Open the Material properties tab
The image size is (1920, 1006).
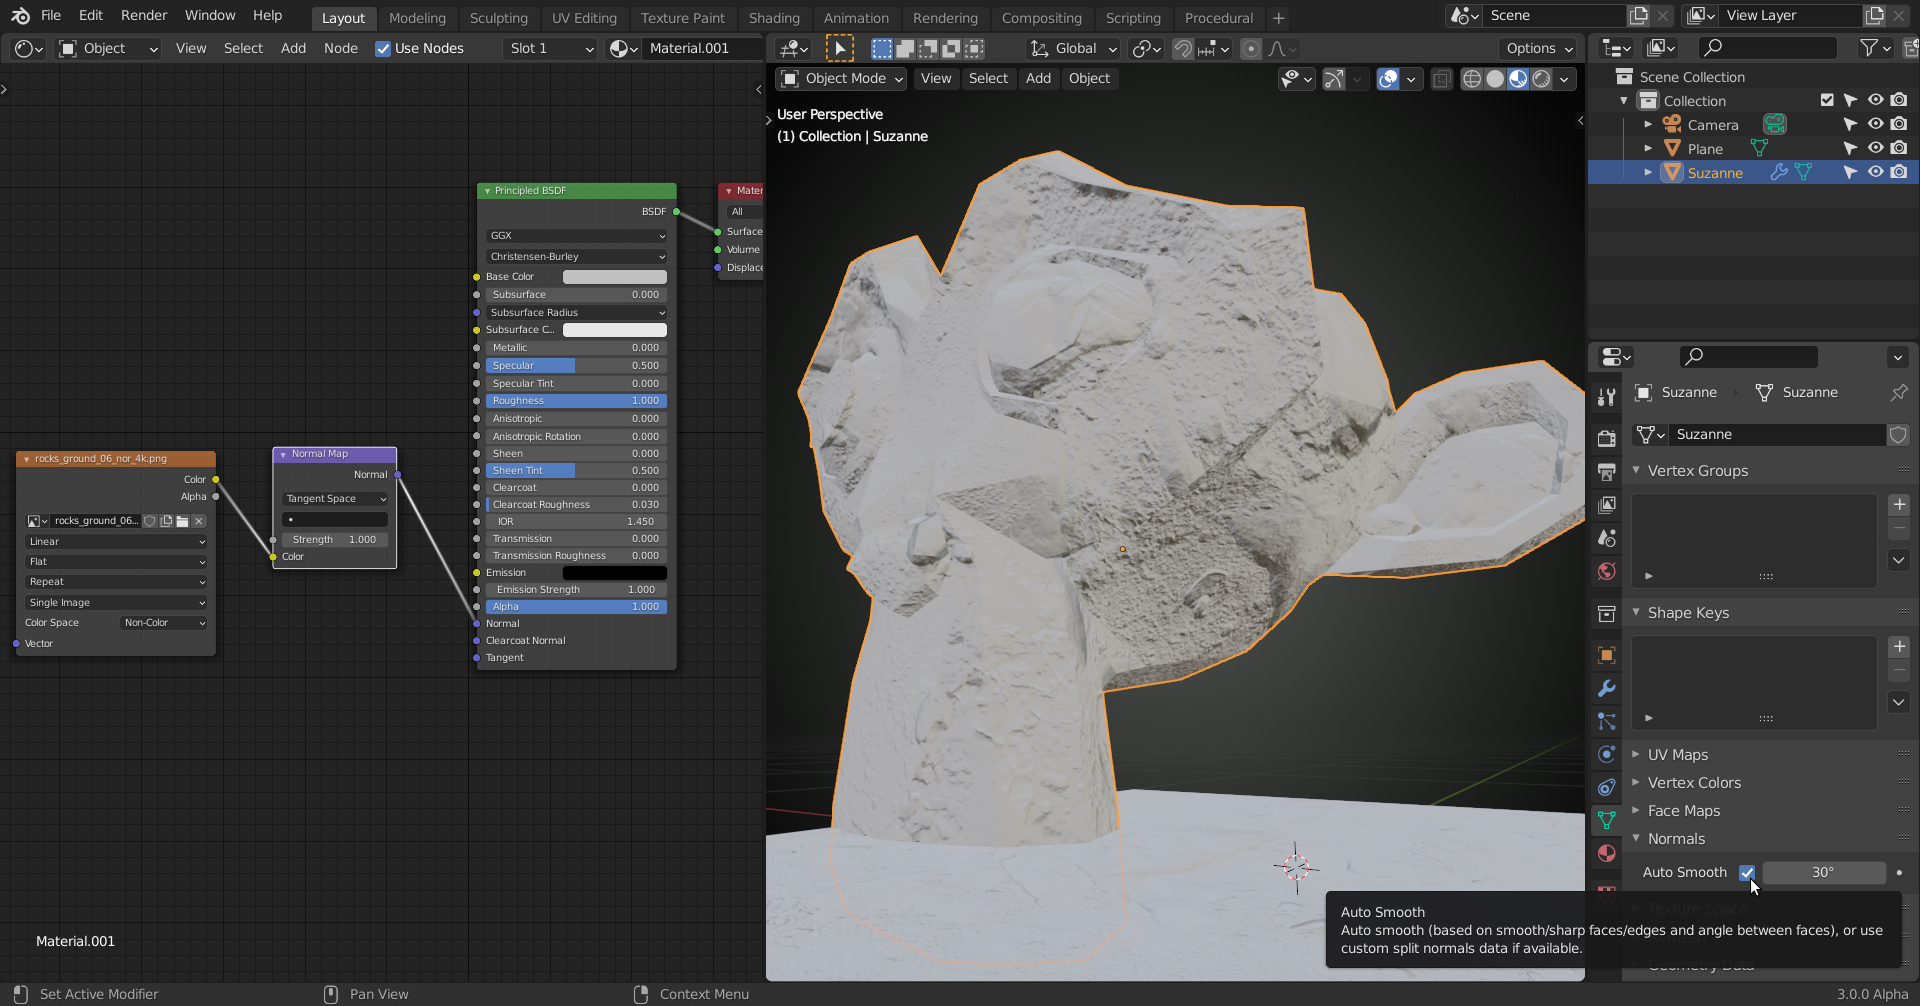point(1606,853)
